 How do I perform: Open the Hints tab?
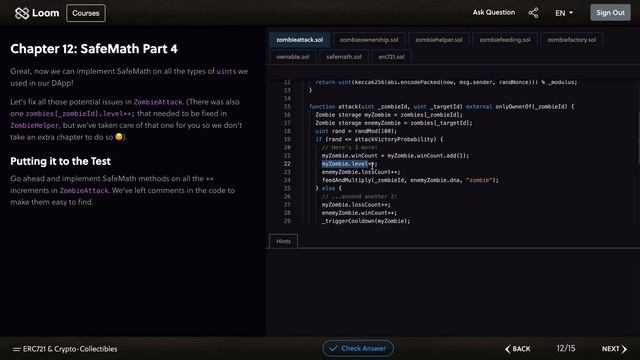283,241
